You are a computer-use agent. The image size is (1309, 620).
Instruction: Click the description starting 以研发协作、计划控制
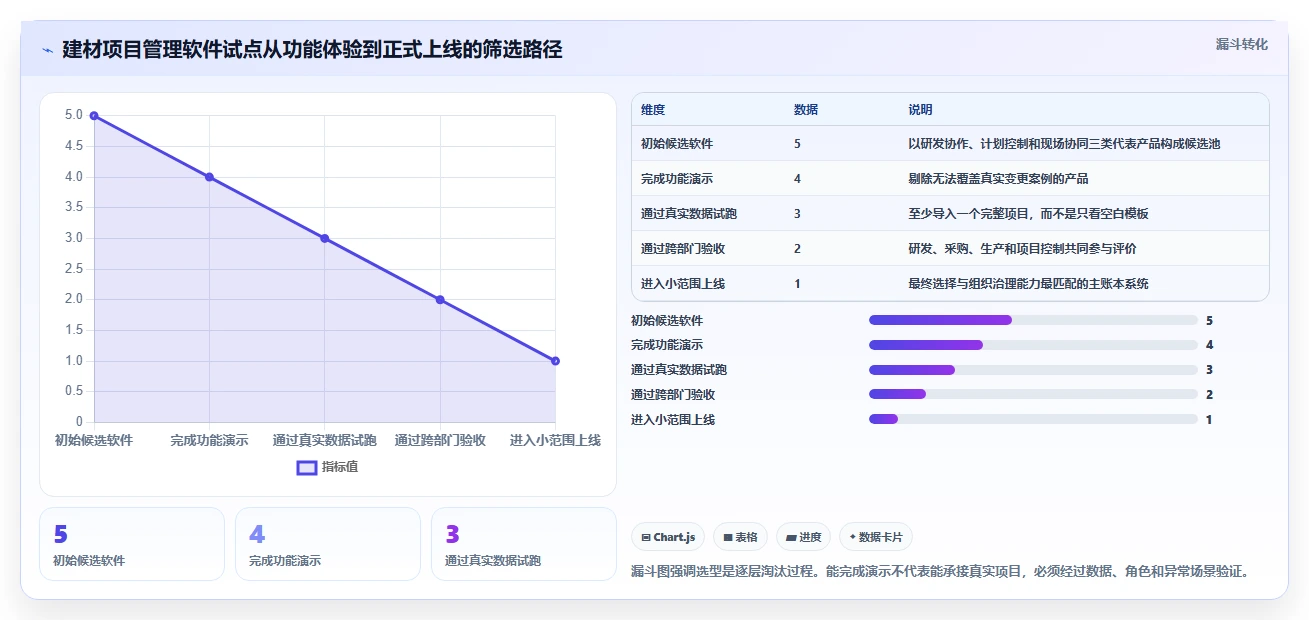(x=1064, y=144)
